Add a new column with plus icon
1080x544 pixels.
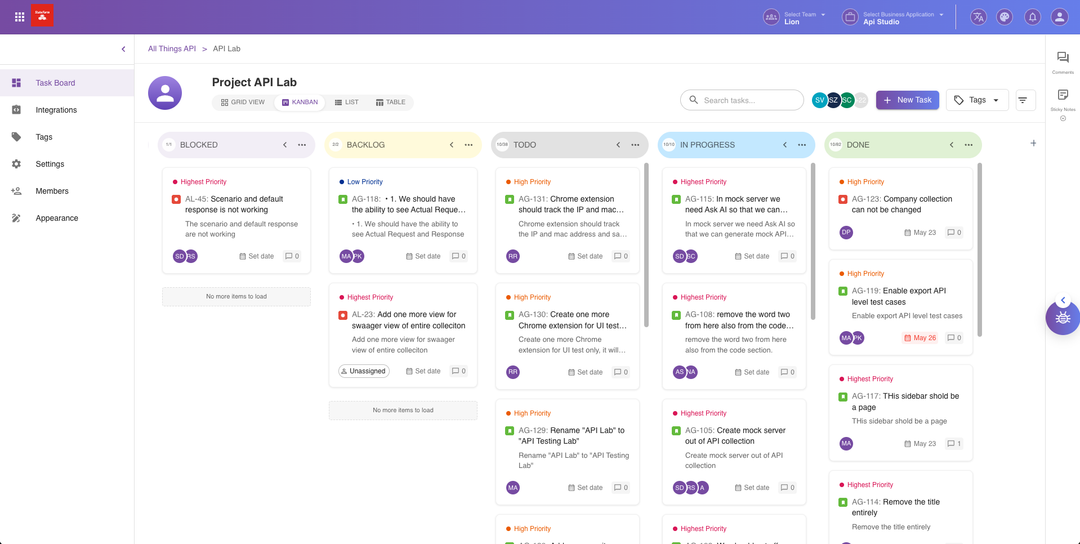[1033, 144]
